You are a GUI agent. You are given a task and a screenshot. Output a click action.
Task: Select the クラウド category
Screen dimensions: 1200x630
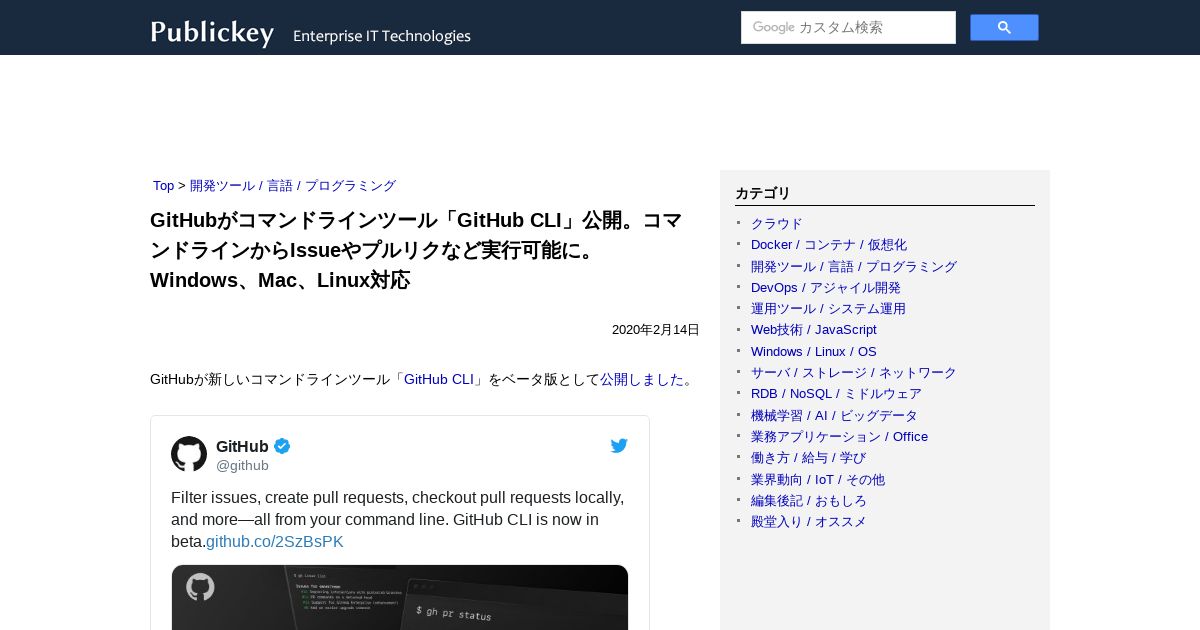pyautogui.click(x=777, y=224)
